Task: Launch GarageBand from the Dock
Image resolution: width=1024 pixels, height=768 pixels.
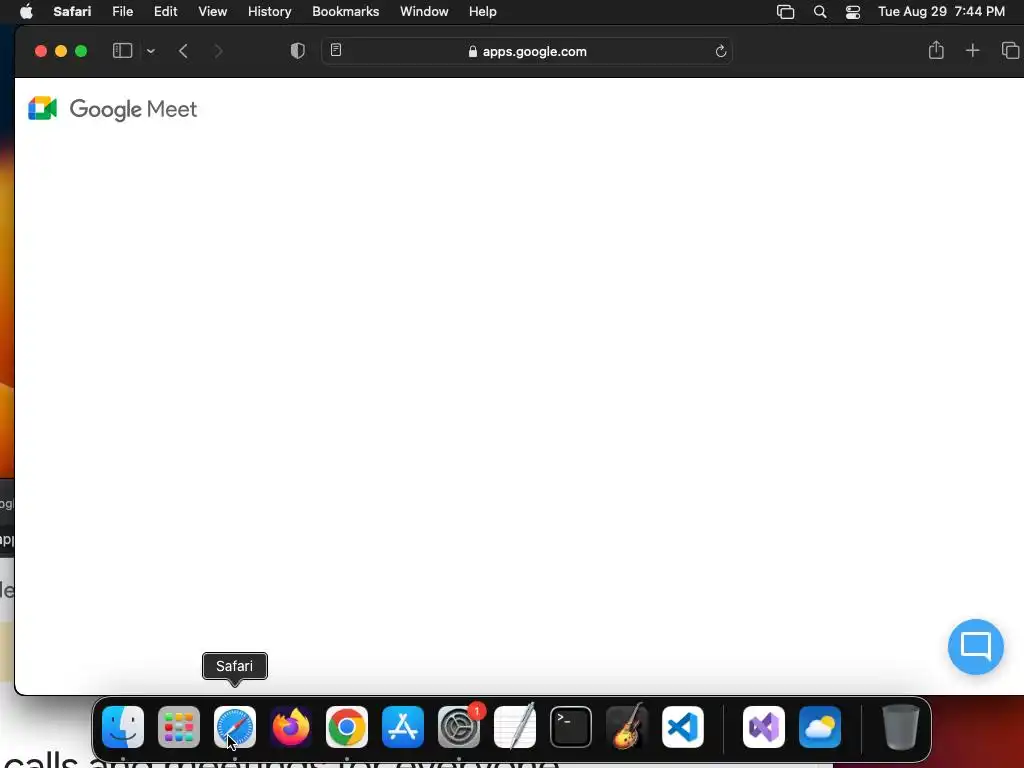Action: click(x=627, y=727)
